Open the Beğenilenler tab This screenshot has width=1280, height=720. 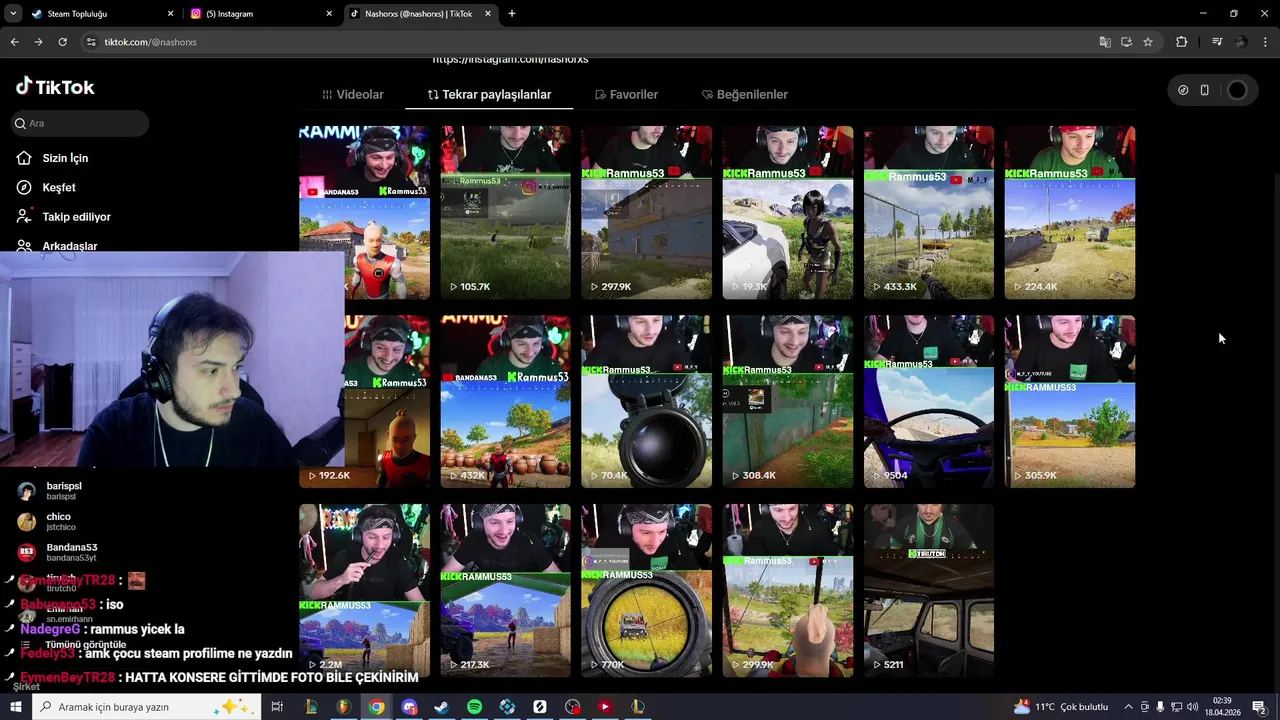tap(745, 94)
